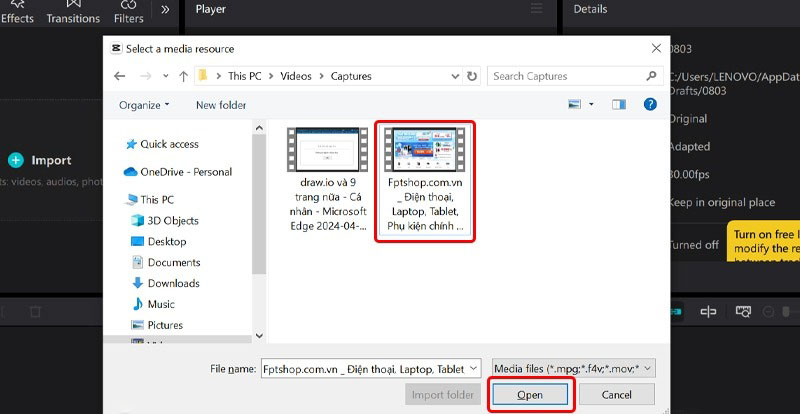Open Documents folder in tree
800x414 pixels.
(x=166, y=262)
